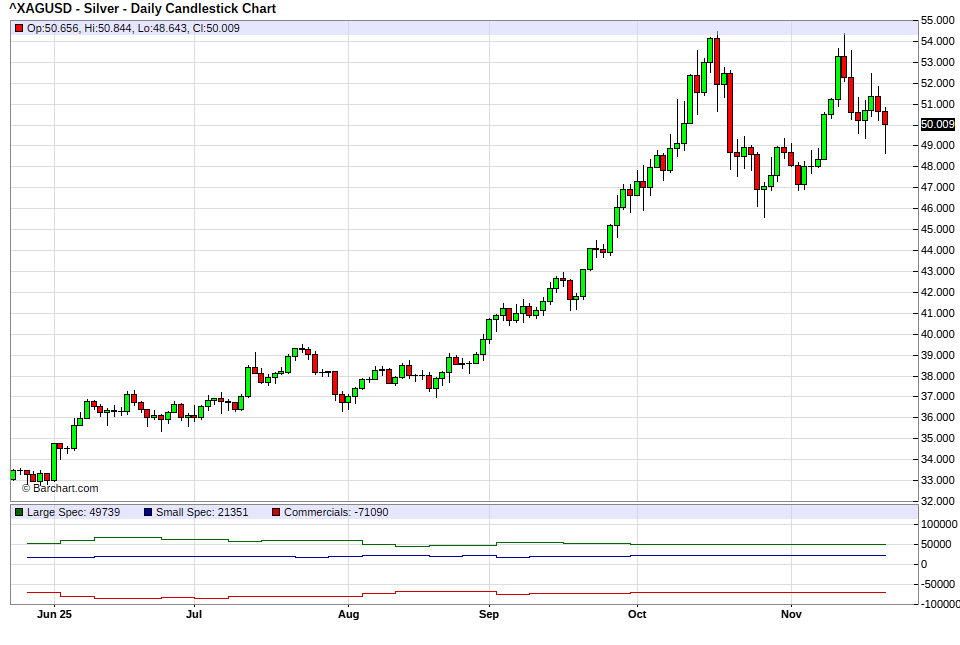The height and width of the screenshot is (645, 960).
Task: Click the 45.000 price axis label
Action: click(937, 229)
